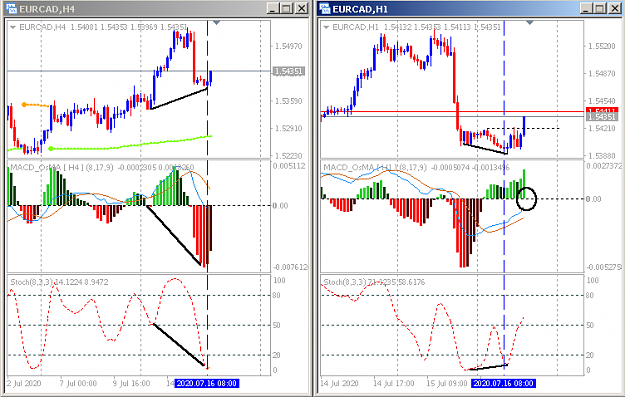Click the 0.0027372 MACD scale value in H1
Viewport: 625px width, 397px height.
(x=603, y=166)
